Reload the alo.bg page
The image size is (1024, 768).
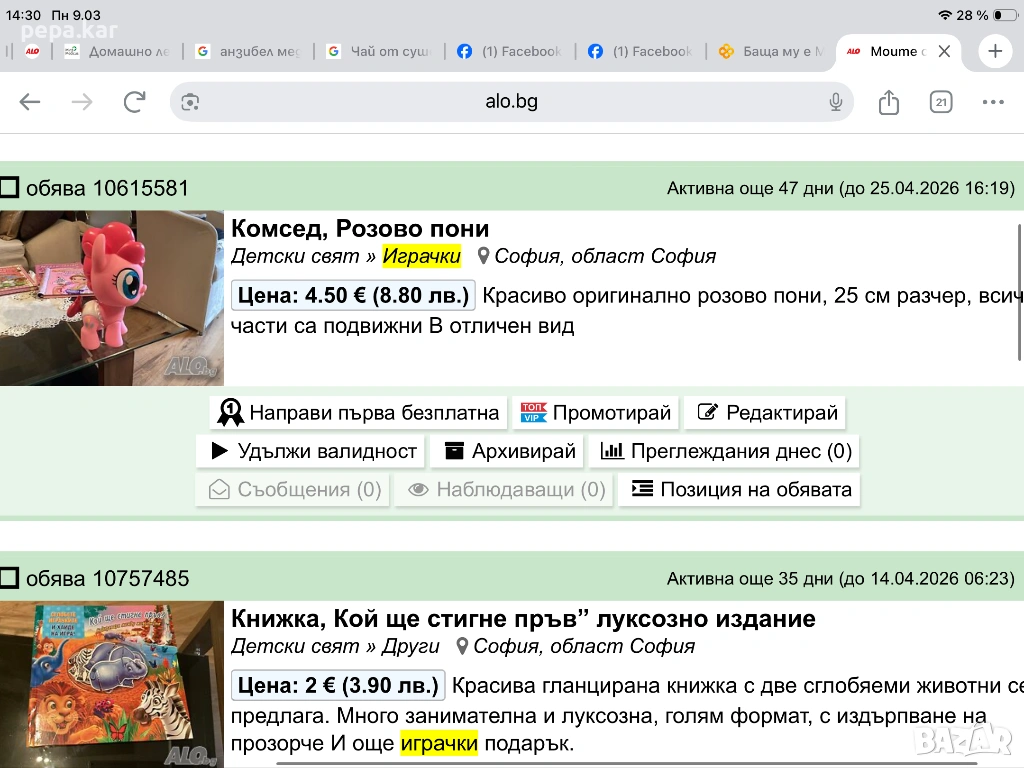point(134,102)
